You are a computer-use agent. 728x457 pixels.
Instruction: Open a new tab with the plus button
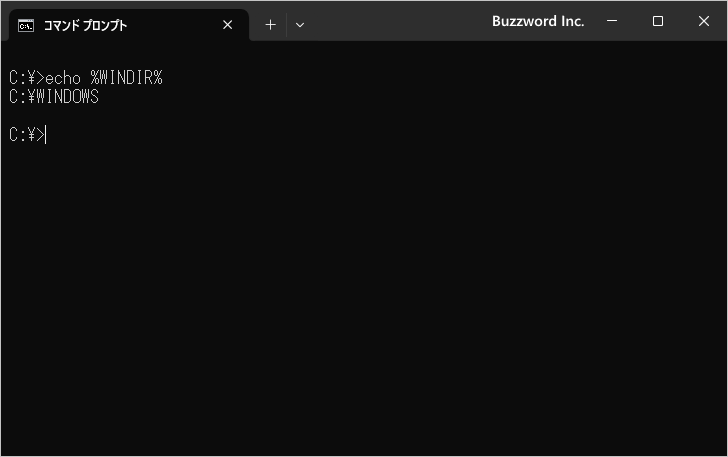click(270, 25)
